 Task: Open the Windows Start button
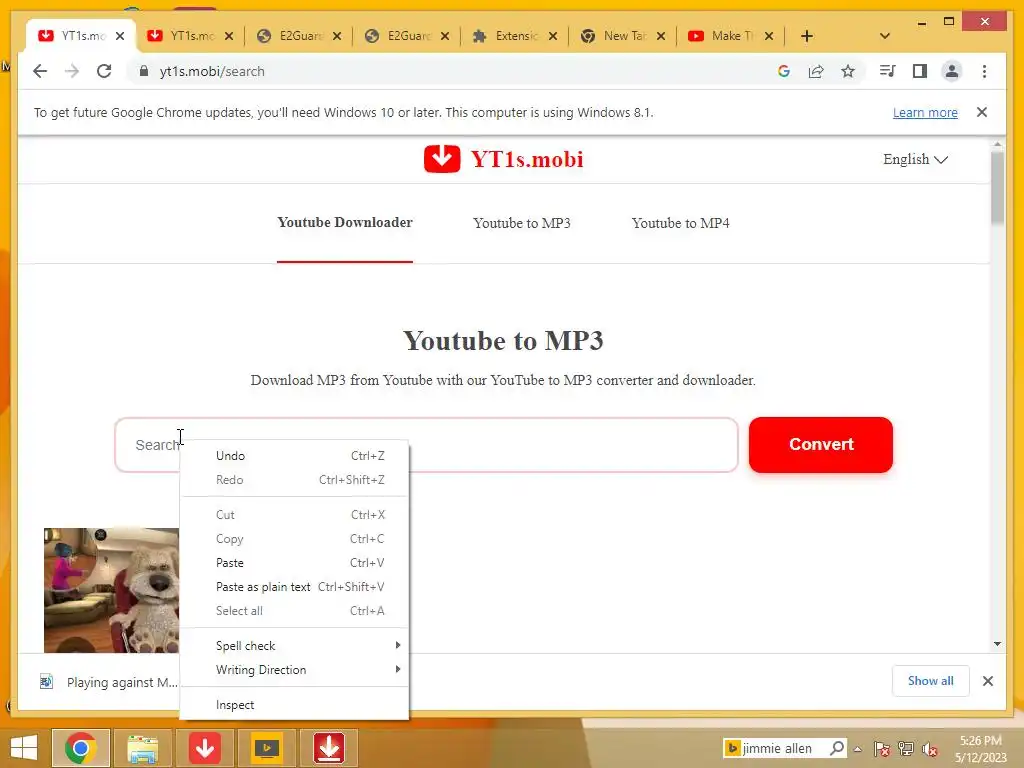24,748
